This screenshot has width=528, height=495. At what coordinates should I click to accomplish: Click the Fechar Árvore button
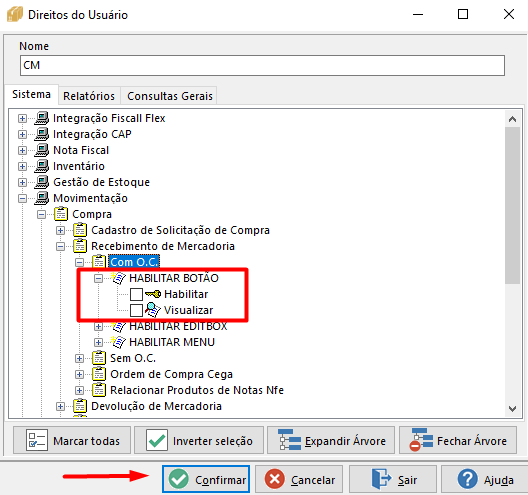(x=458, y=440)
